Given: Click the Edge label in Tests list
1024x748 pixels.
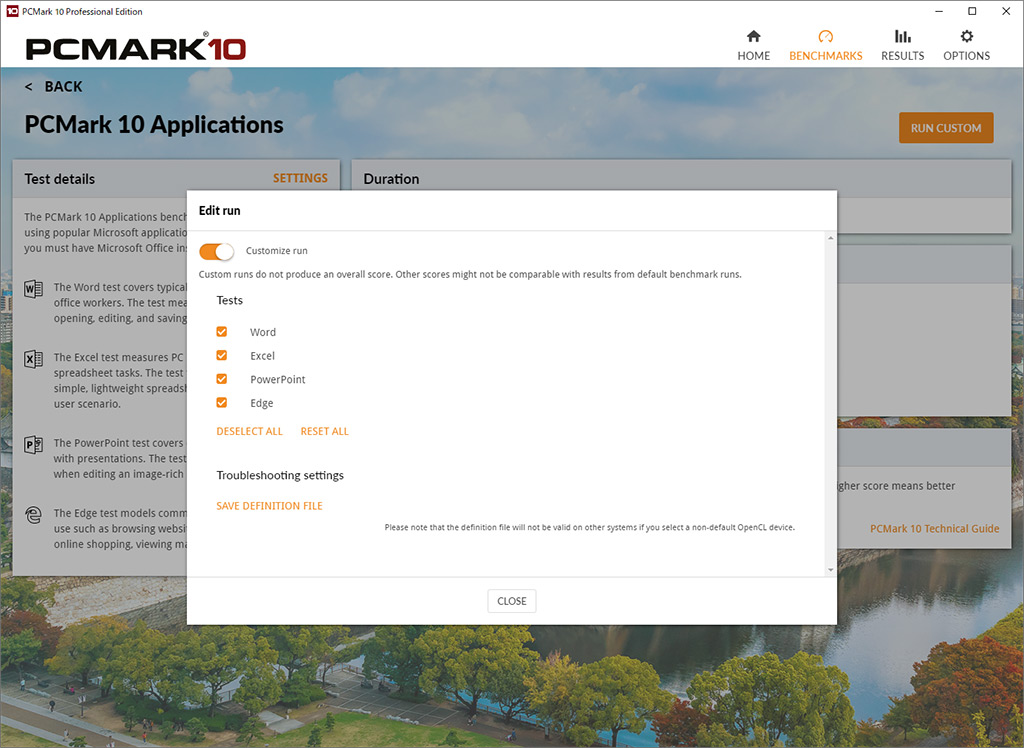Looking at the screenshot, I should pyautogui.click(x=262, y=403).
